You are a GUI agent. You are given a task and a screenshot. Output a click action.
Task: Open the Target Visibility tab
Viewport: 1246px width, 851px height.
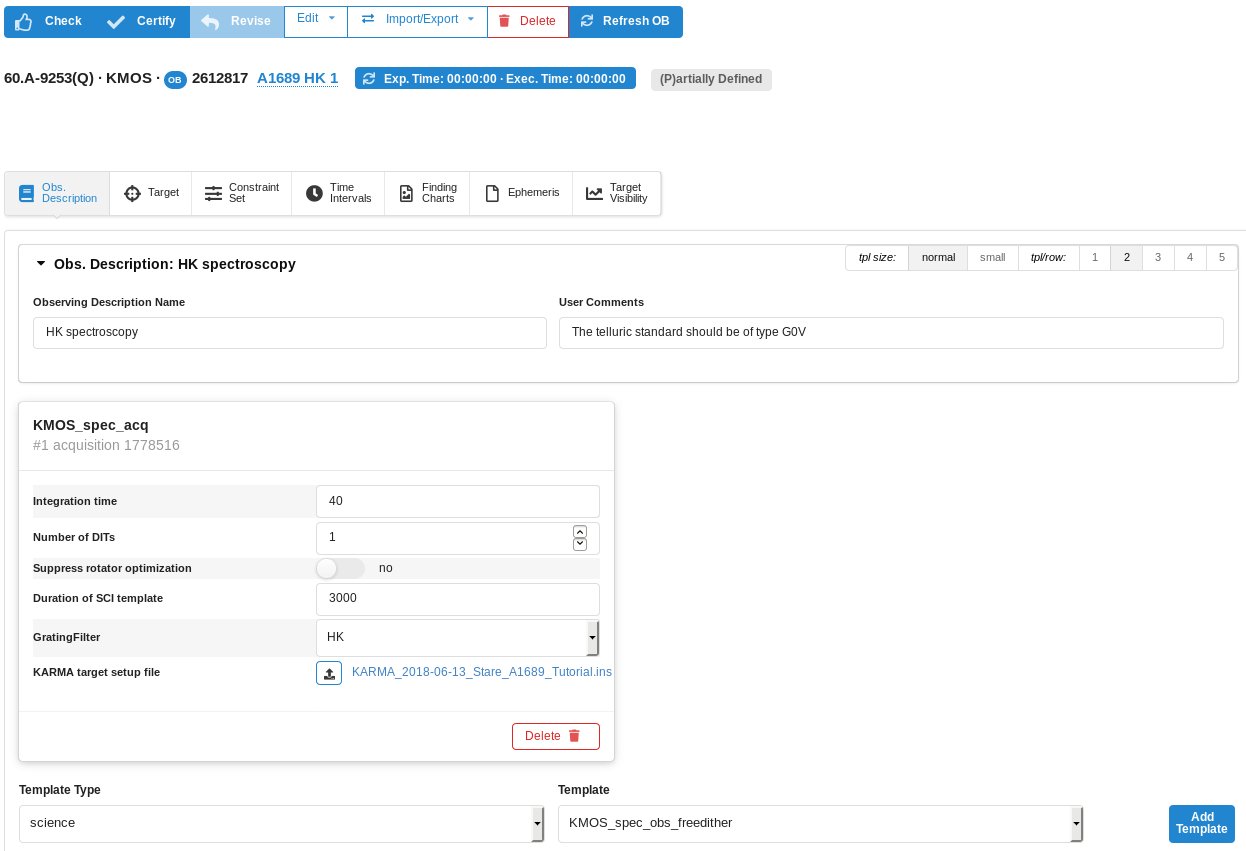click(x=616, y=193)
